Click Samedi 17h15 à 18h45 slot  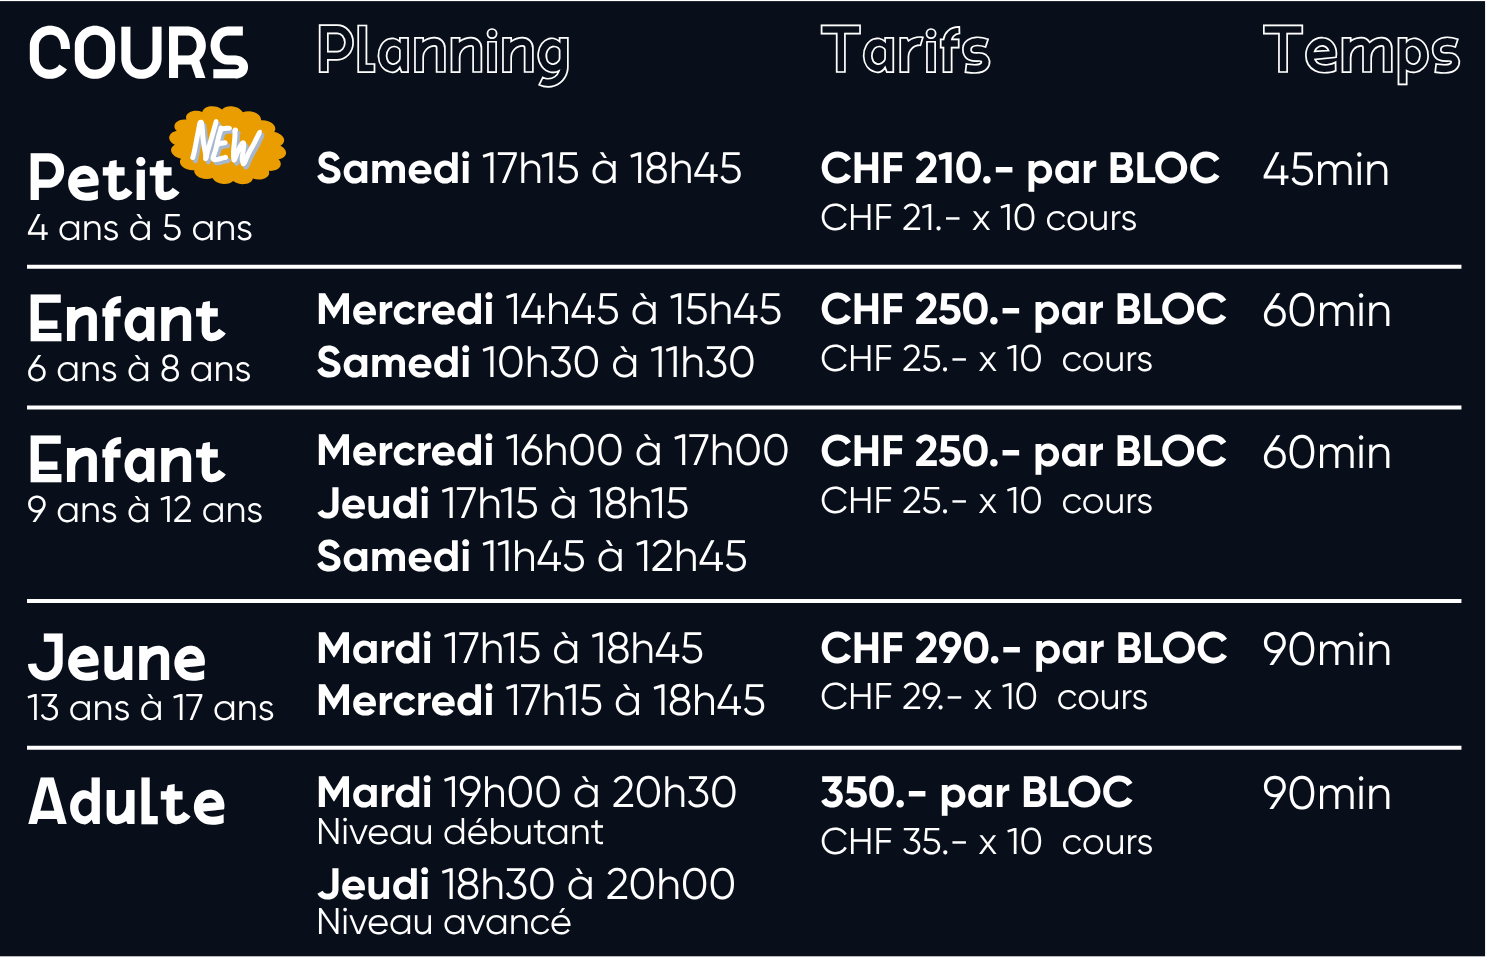click(x=529, y=169)
